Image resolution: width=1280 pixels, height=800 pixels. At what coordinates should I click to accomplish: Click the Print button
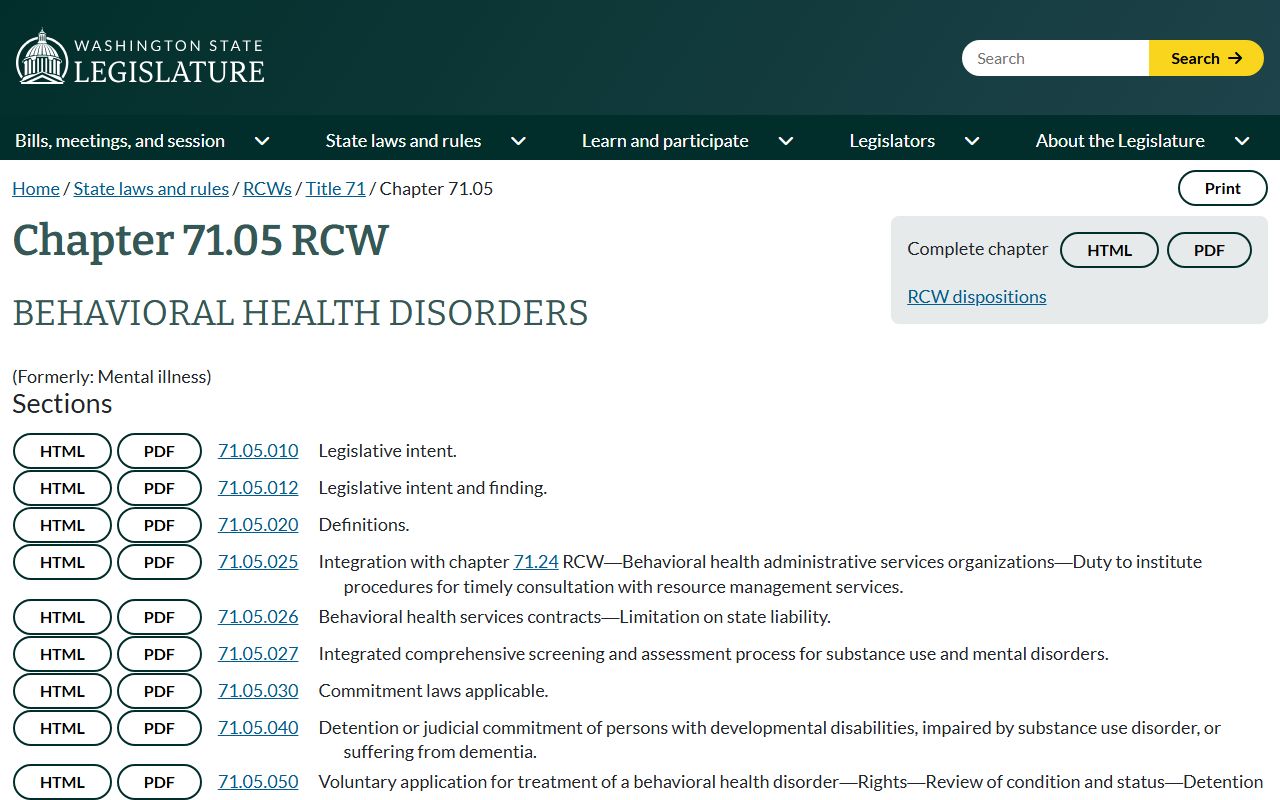pyautogui.click(x=1222, y=188)
